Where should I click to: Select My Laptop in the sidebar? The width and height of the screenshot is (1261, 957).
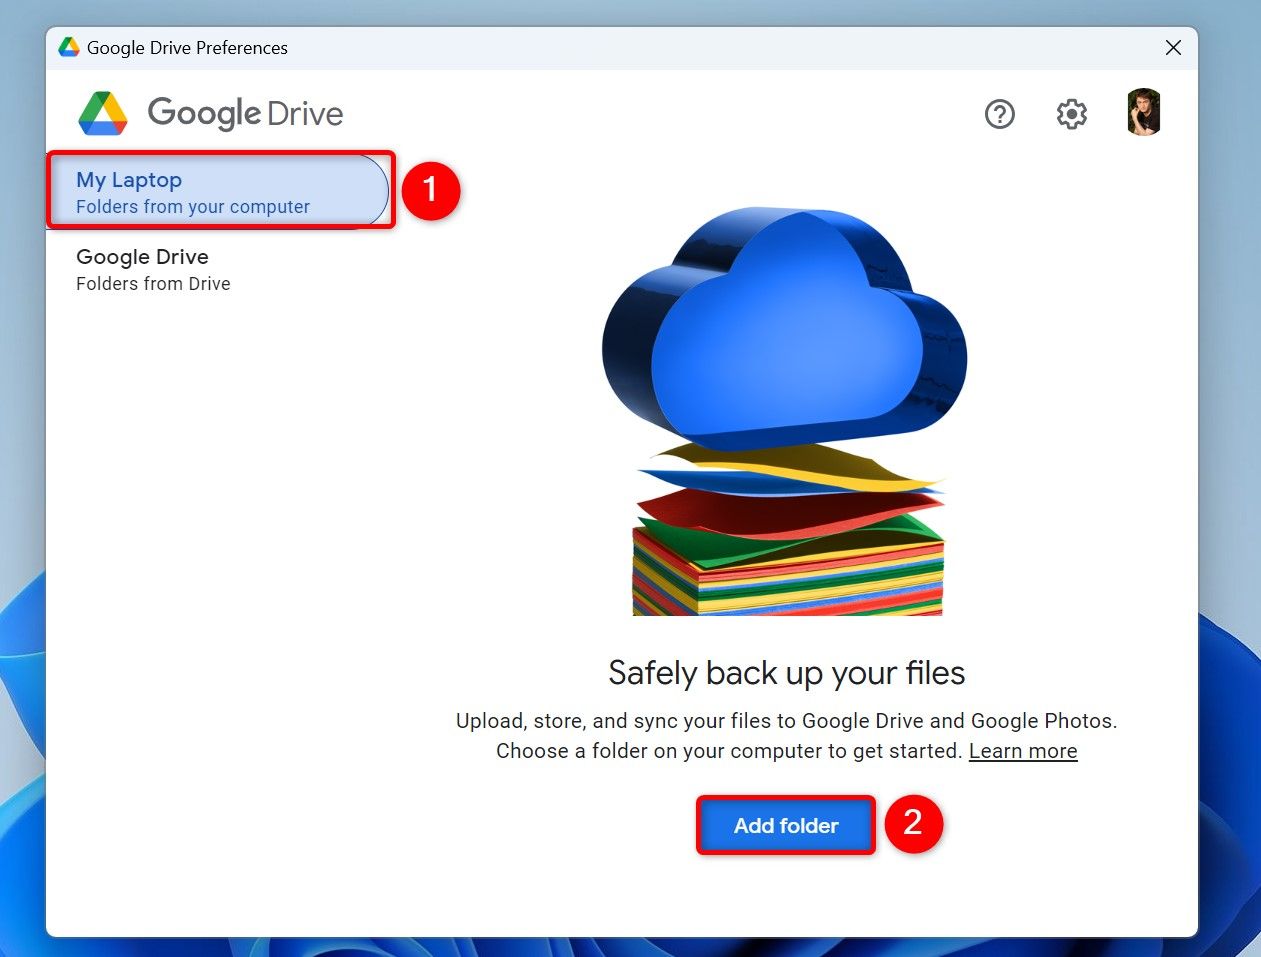point(218,191)
